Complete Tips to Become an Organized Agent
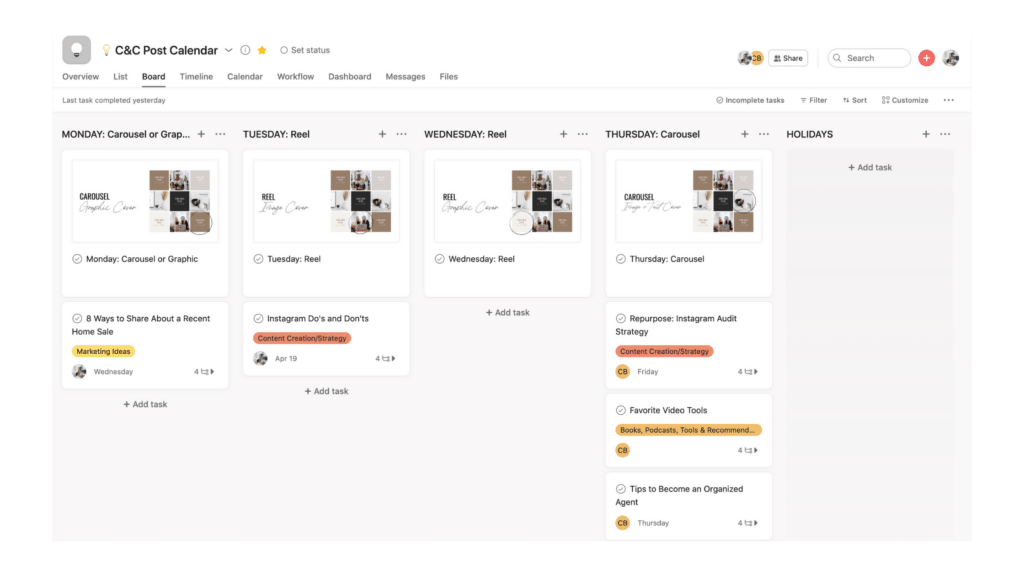The width and height of the screenshot is (1024, 576). 620,489
